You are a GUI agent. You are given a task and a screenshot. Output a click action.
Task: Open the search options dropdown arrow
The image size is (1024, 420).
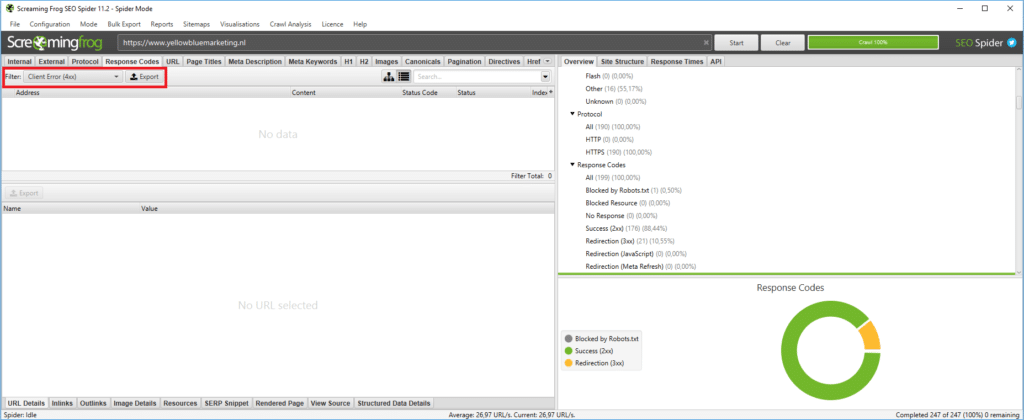pos(545,76)
